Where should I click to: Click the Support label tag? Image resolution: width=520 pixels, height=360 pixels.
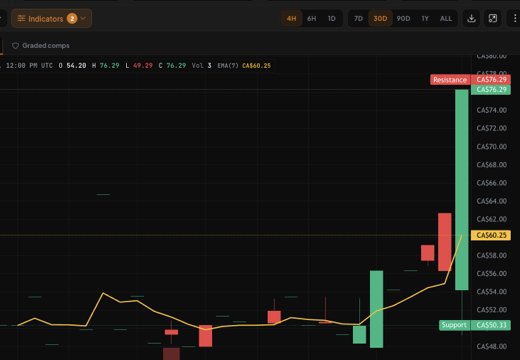click(454, 325)
